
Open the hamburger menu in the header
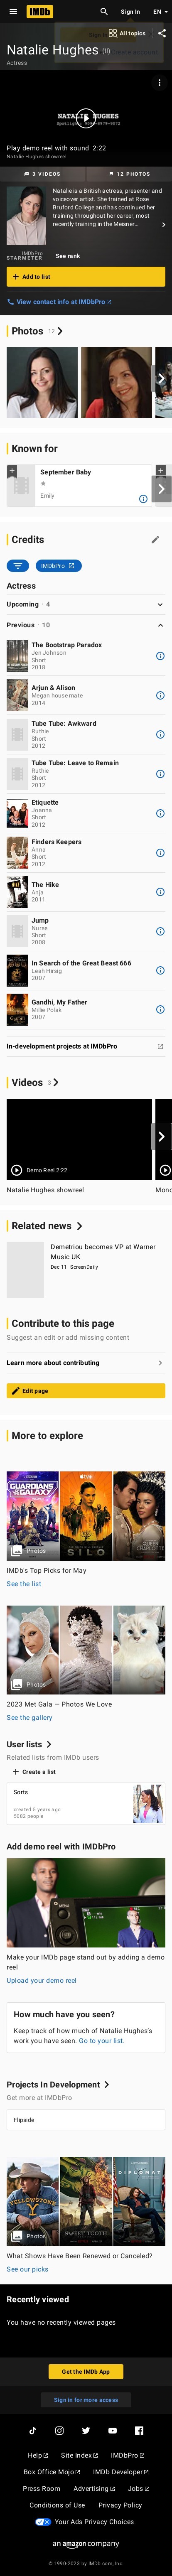pos(13,12)
